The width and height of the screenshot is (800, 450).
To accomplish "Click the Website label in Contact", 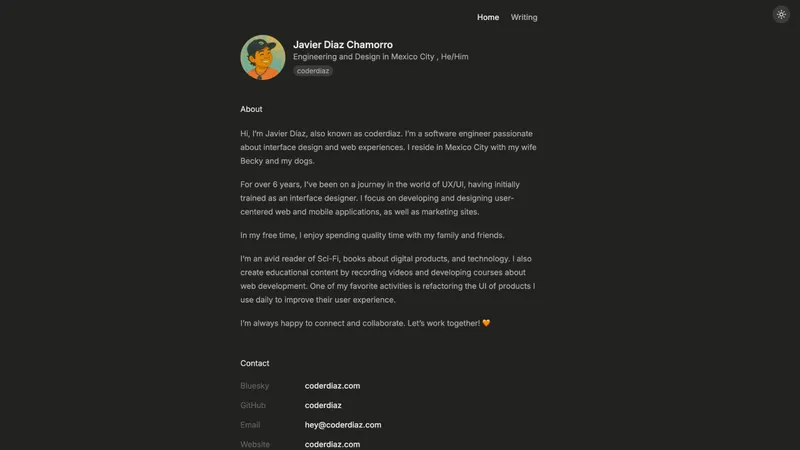I will pyautogui.click(x=255, y=444).
